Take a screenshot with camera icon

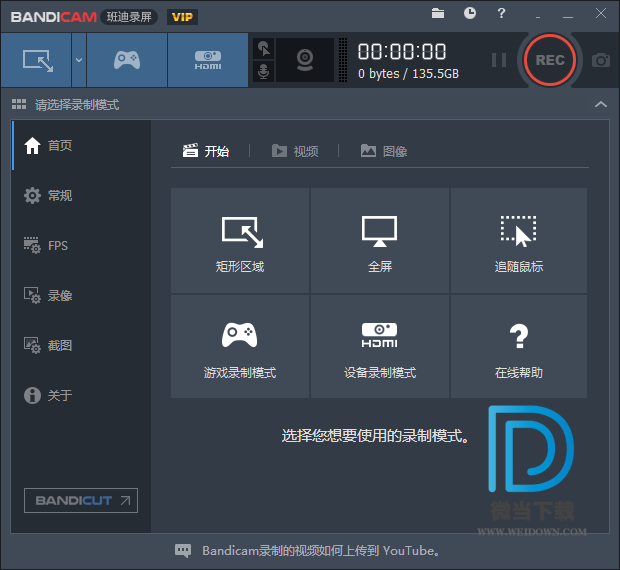(x=601, y=60)
